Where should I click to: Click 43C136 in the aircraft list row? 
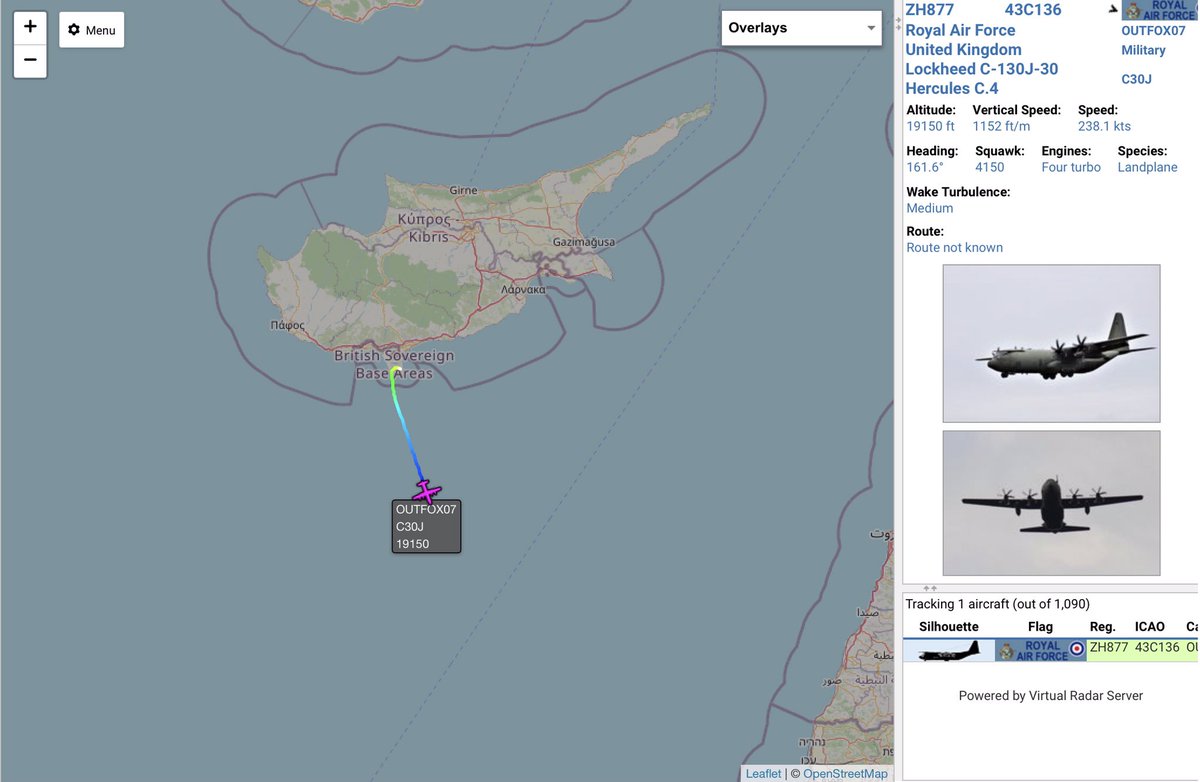1159,648
